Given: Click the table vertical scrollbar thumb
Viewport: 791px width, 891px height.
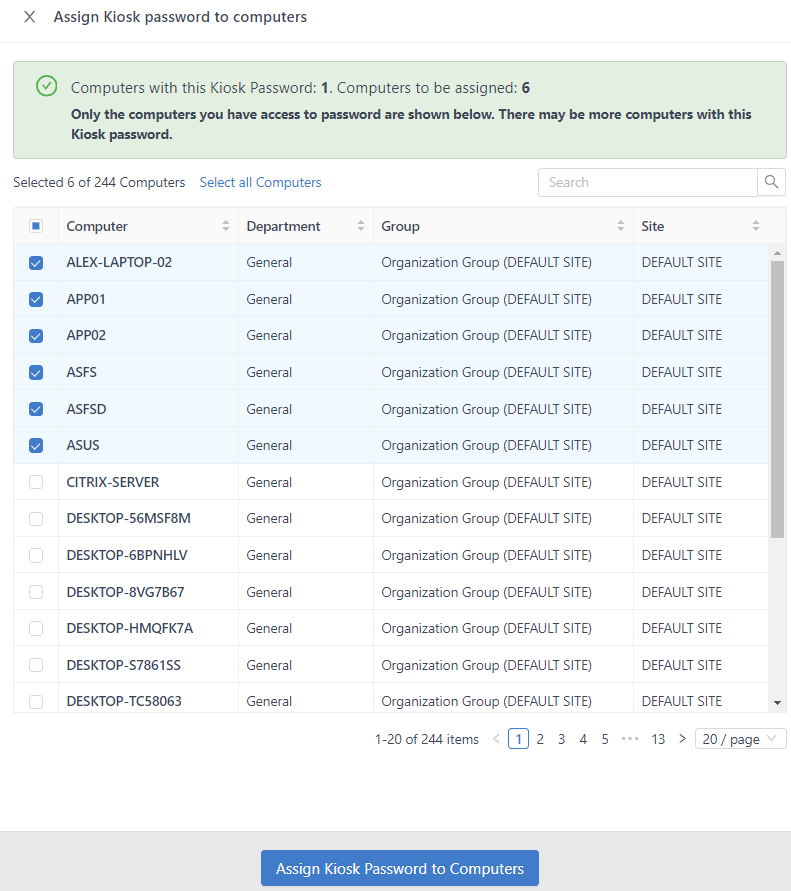Looking at the screenshot, I should pyautogui.click(x=777, y=399).
